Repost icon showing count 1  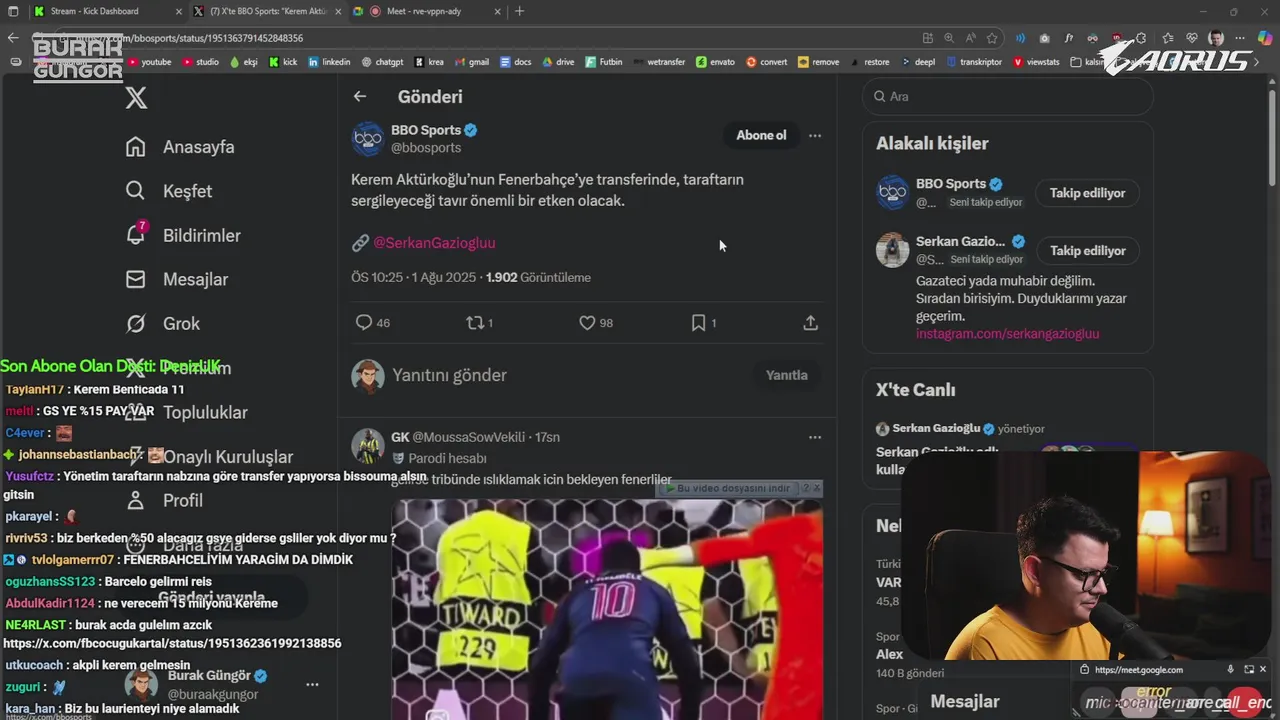coord(480,323)
